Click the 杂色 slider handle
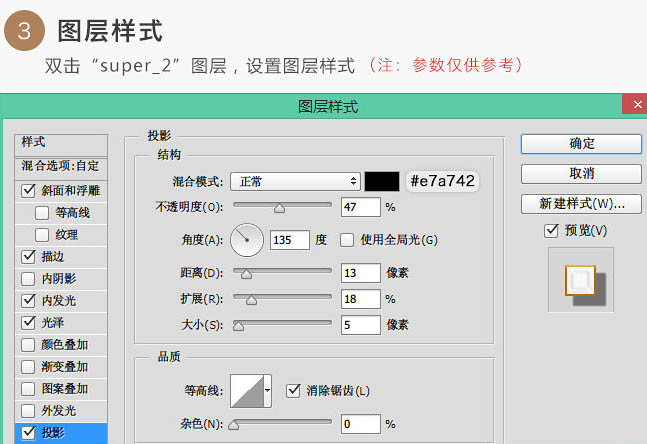Screen dimensions: 647x444 (234, 425)
